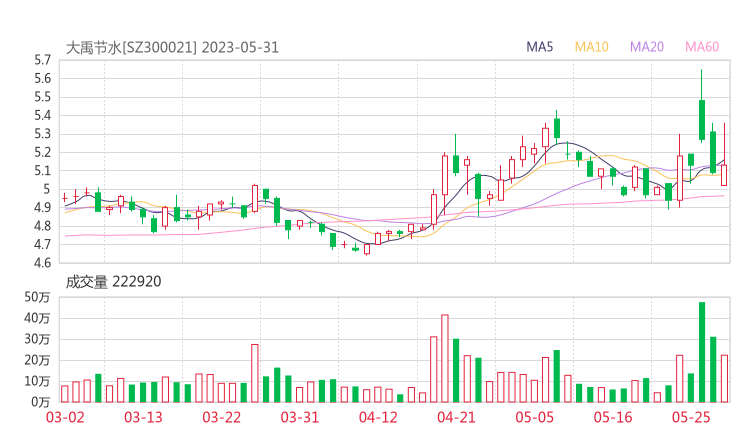
Task: Click the 10万 volume axis label
Action: [37, 381]
